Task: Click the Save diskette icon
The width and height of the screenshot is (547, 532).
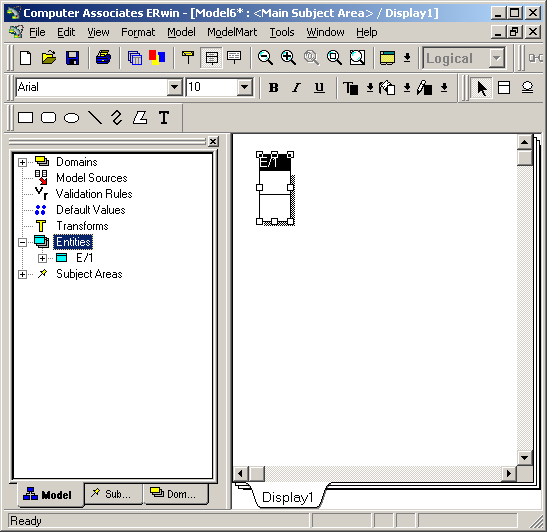Action: click(x=72, y=58)
